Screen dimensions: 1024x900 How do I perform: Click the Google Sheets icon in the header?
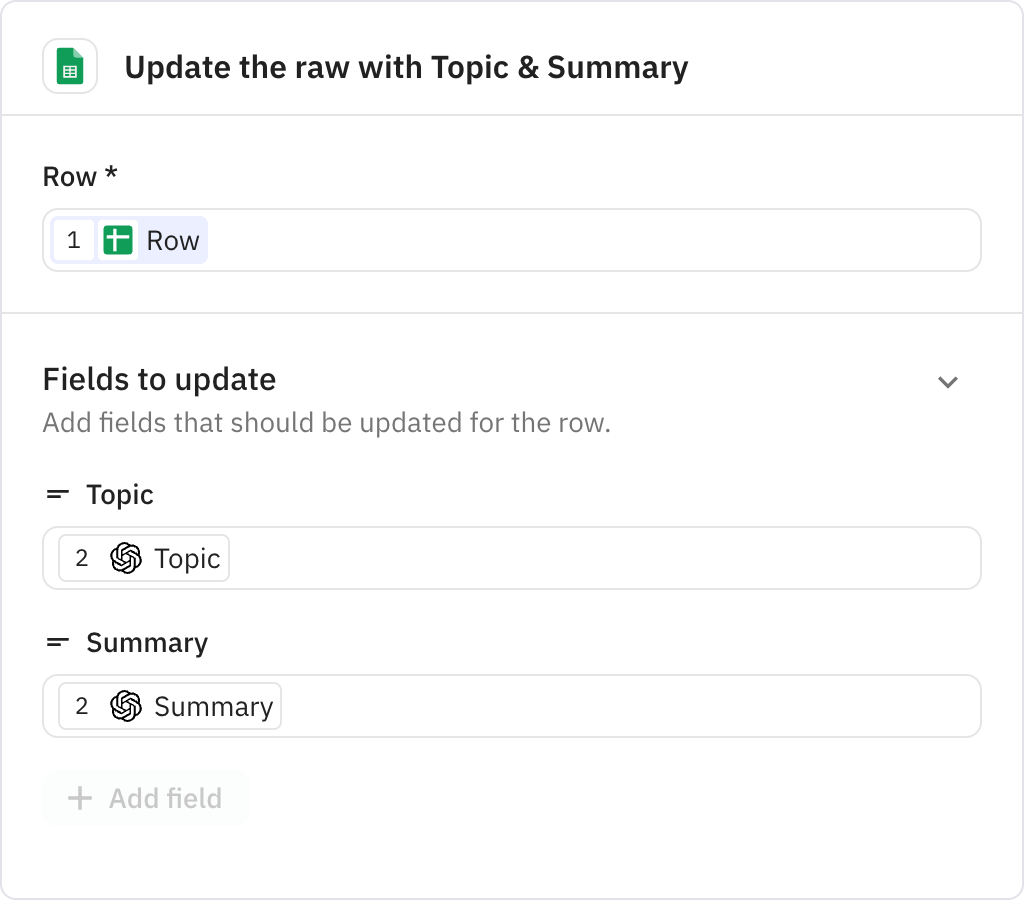click(70, 67)
